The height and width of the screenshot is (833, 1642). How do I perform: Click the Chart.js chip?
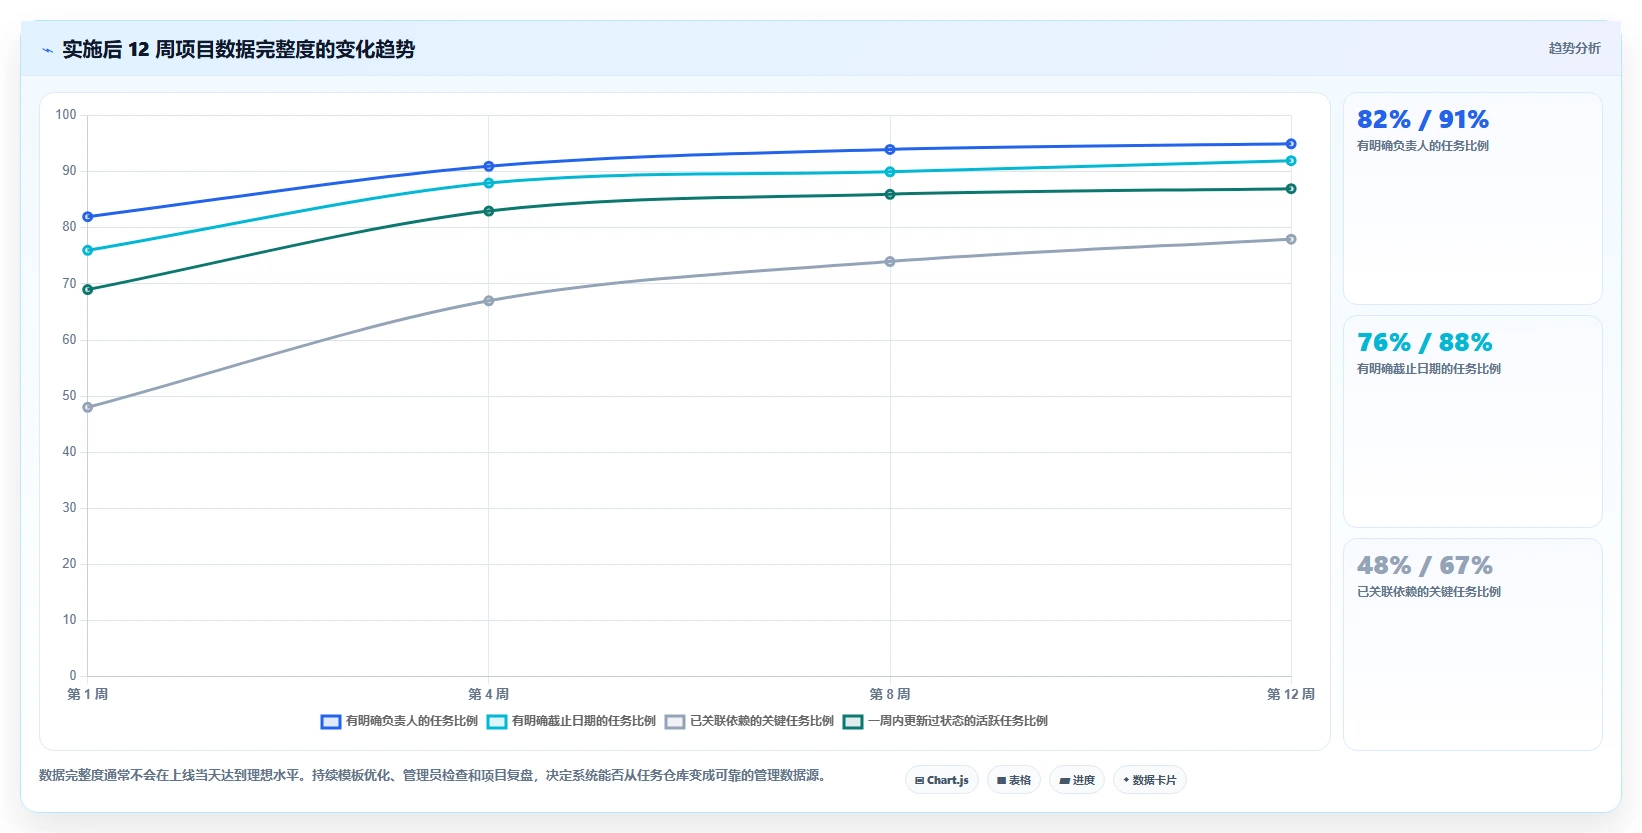point(942,780)
